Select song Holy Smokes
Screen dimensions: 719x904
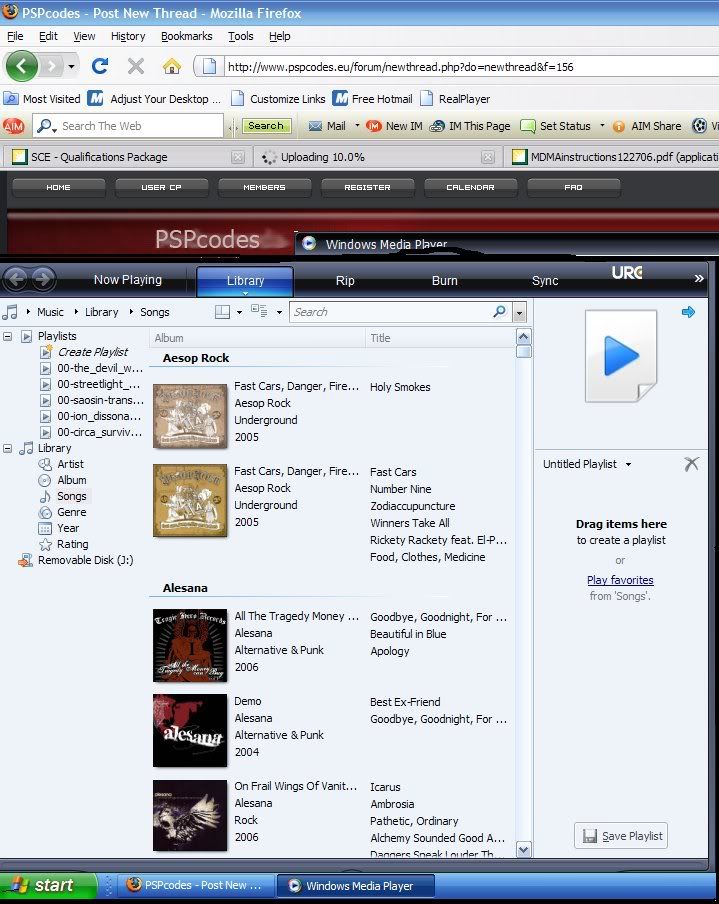tap(400, 387)
